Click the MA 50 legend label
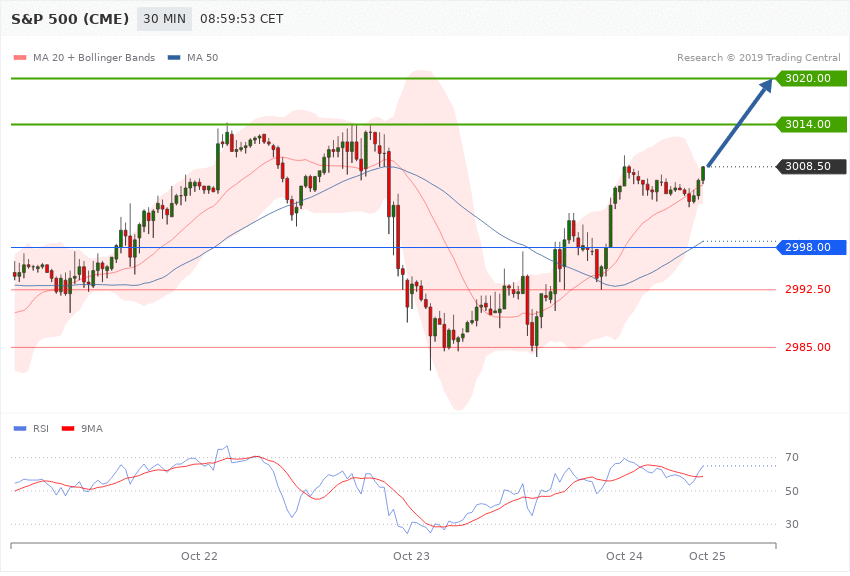 tap(203, 57)
